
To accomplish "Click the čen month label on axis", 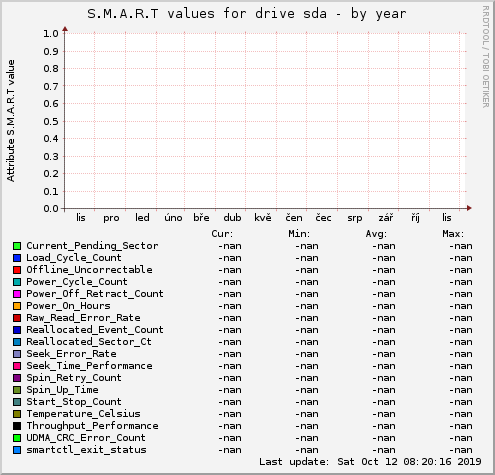I will pyautogui.click(x=294, y=218).
